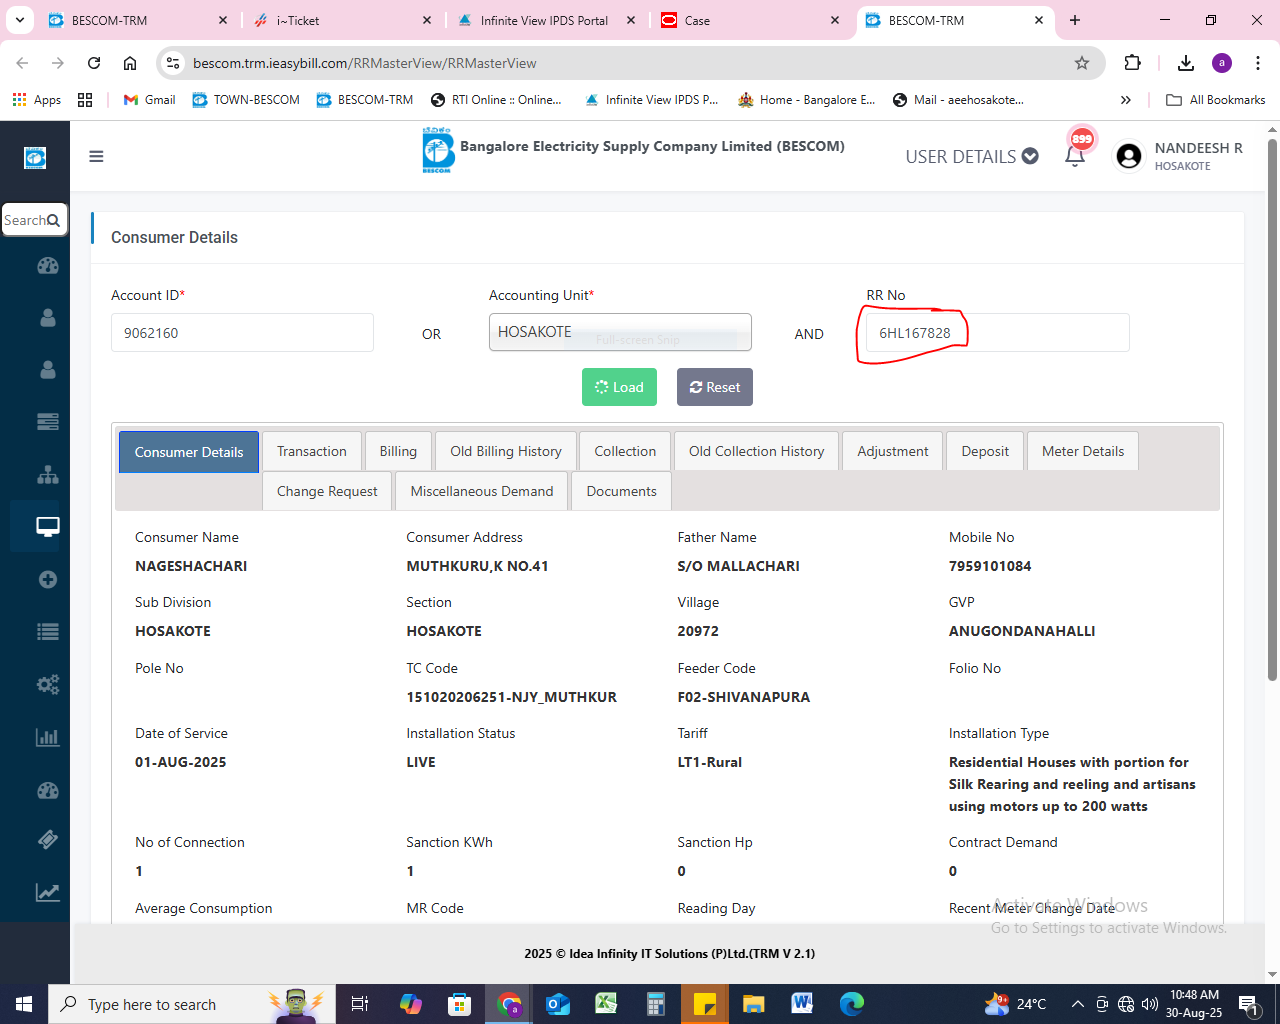The height and width of the screenshot is (1024, 1280).
Task: Toggle the hamburger sidebar menu
Action: tap(96, 156)
